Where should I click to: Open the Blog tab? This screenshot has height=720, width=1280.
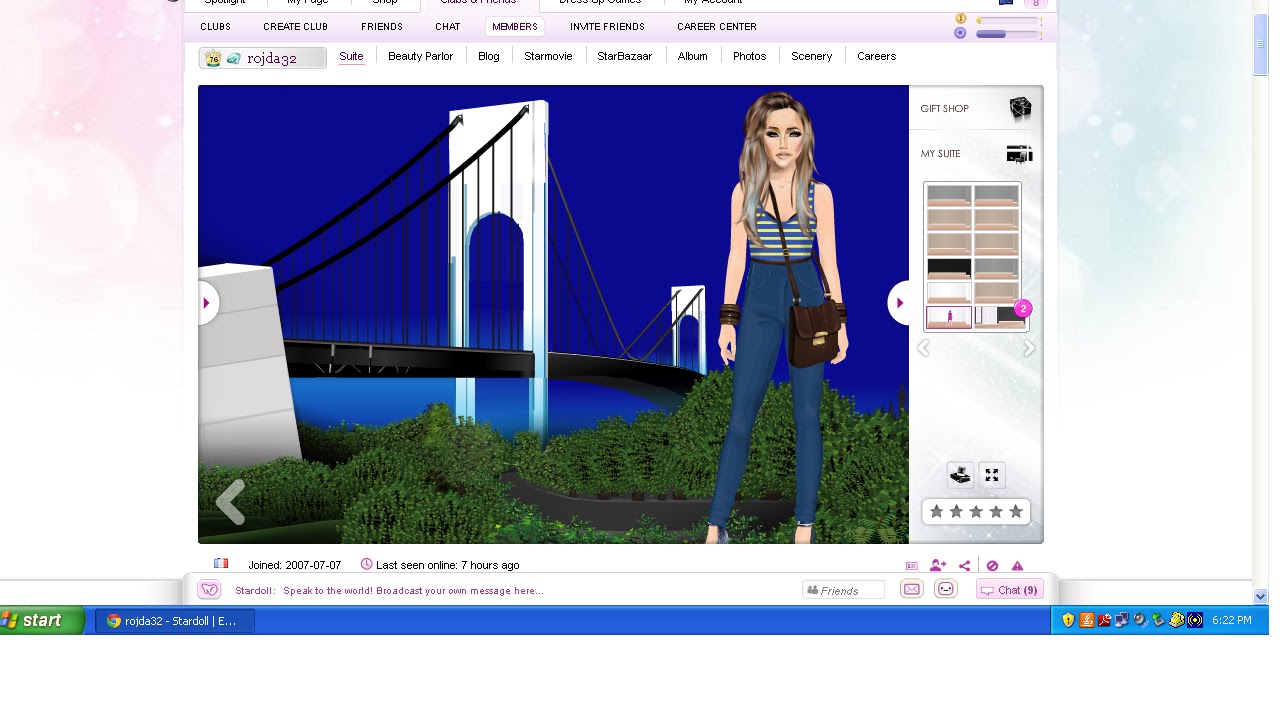[489, 56]
